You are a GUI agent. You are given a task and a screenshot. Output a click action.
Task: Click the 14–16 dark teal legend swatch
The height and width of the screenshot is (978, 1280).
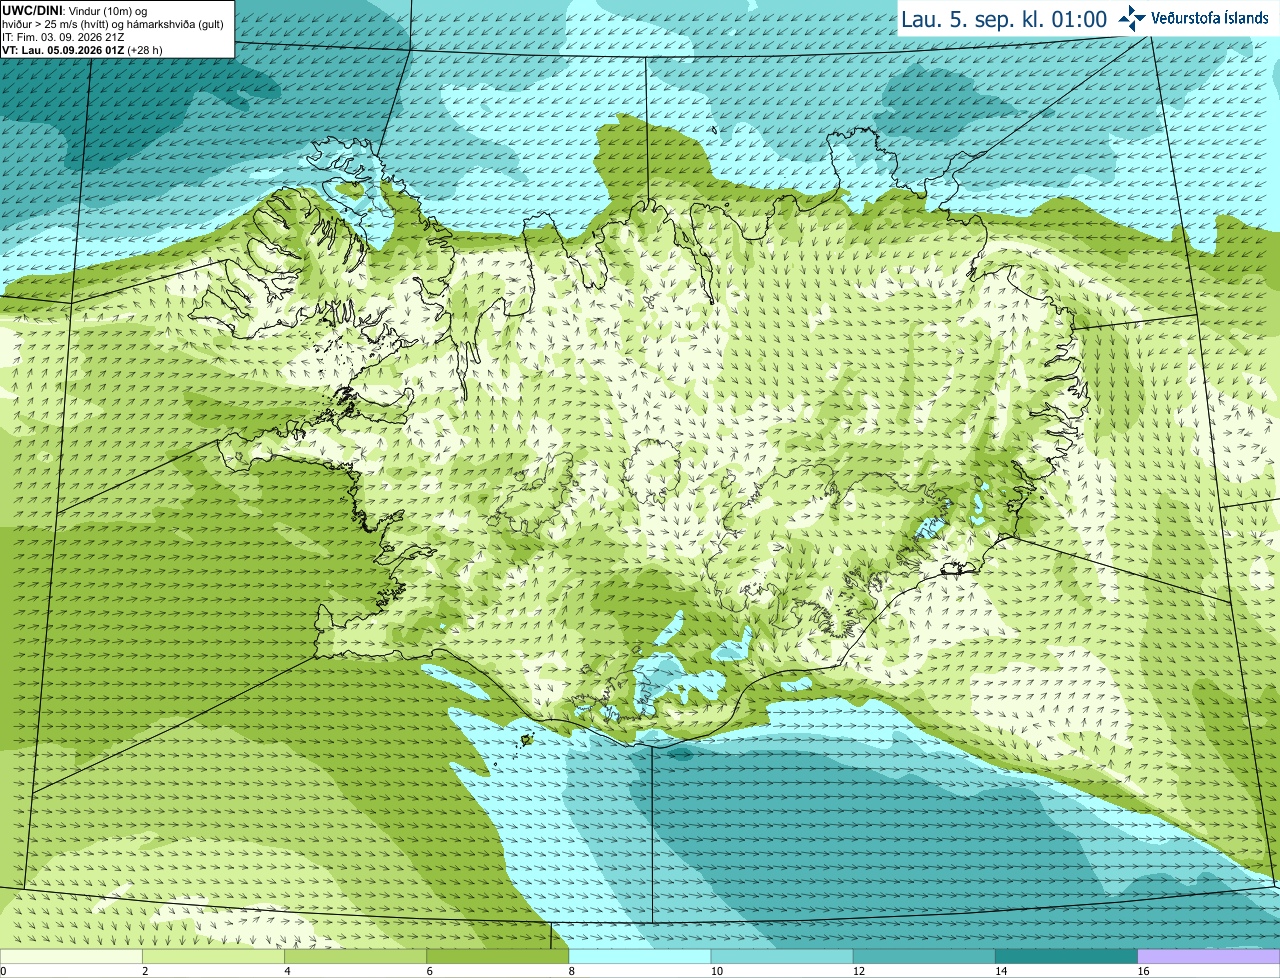tap(1067, 956)
